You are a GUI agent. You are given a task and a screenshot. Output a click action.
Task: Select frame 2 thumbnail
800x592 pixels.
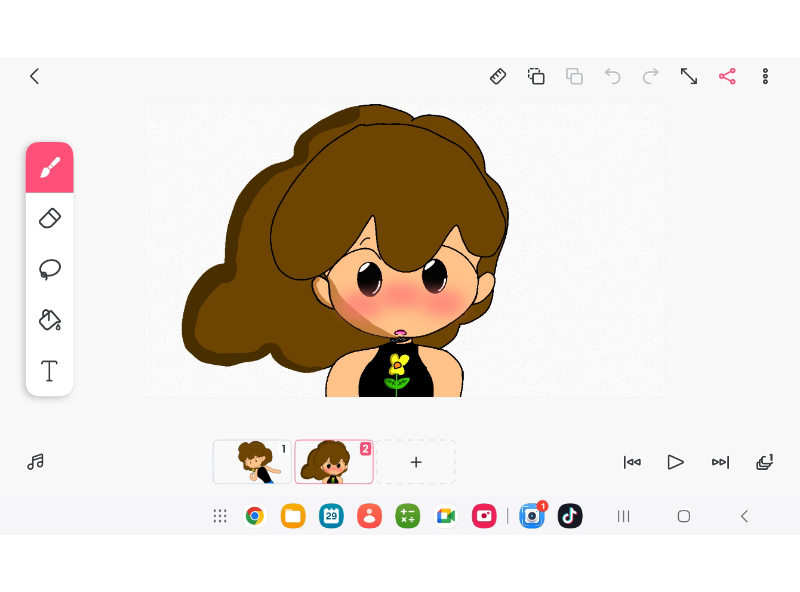point(334,462)
